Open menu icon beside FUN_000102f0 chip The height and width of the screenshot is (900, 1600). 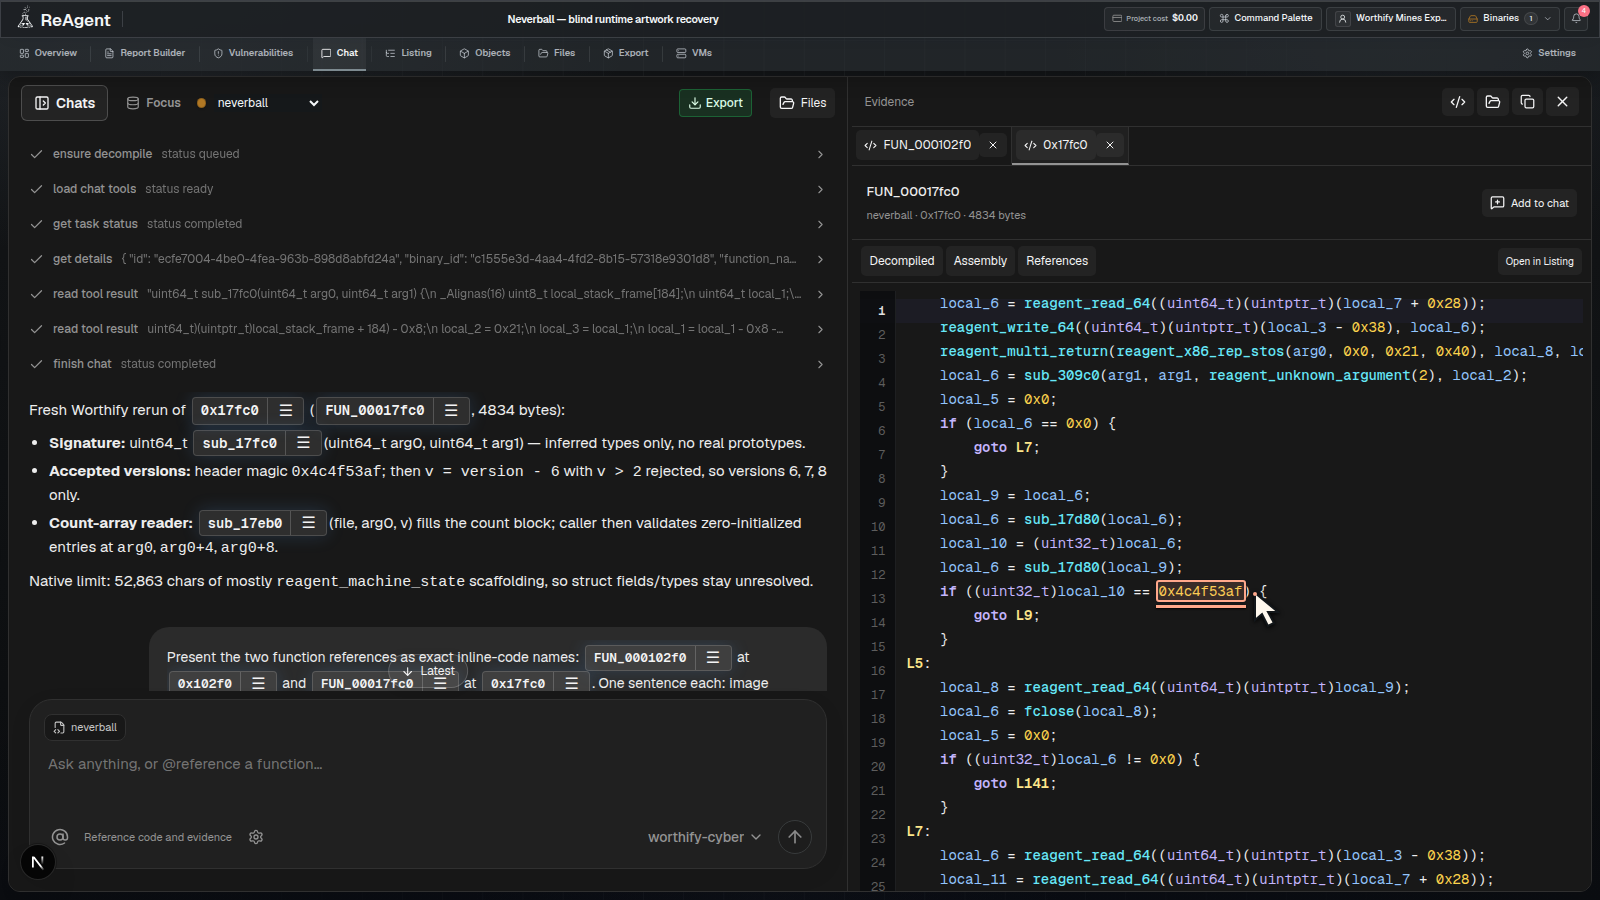pos(713,657)
